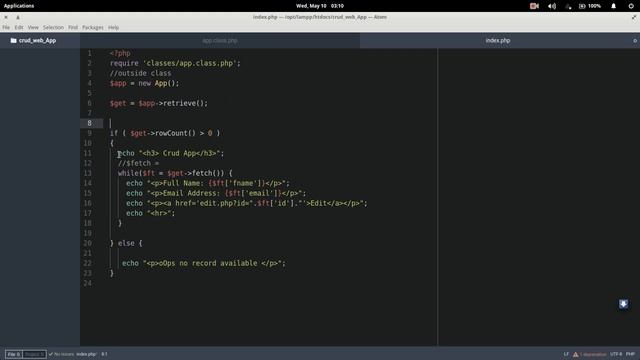Click the No Issues checkmark indicator

61,354
